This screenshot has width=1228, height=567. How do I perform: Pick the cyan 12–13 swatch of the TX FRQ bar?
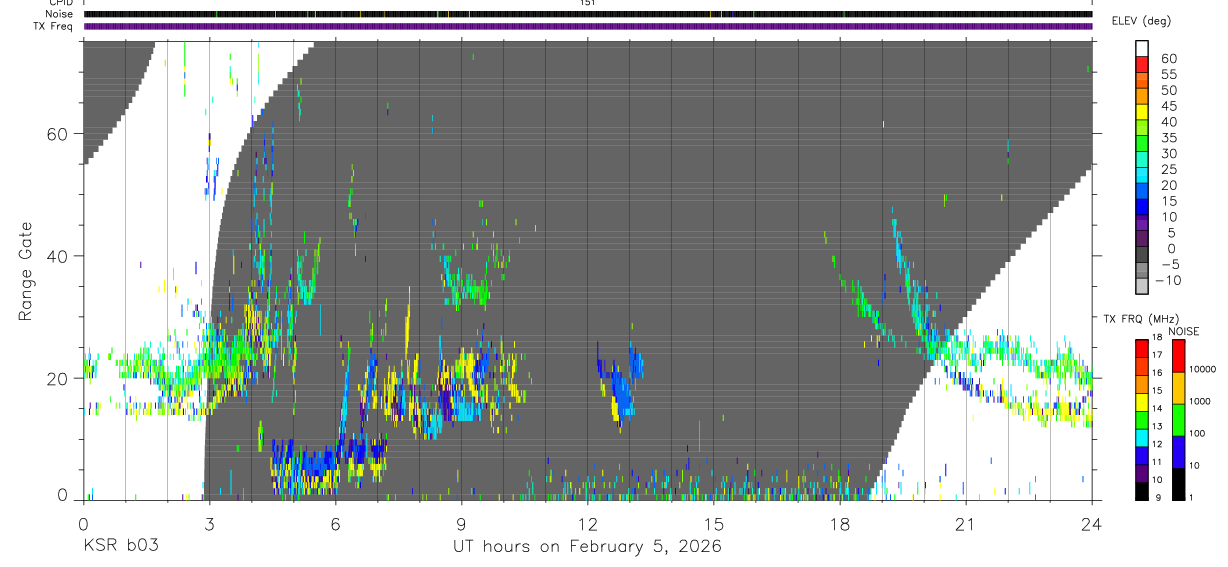pyautogui.click(x=1142, y=437)
